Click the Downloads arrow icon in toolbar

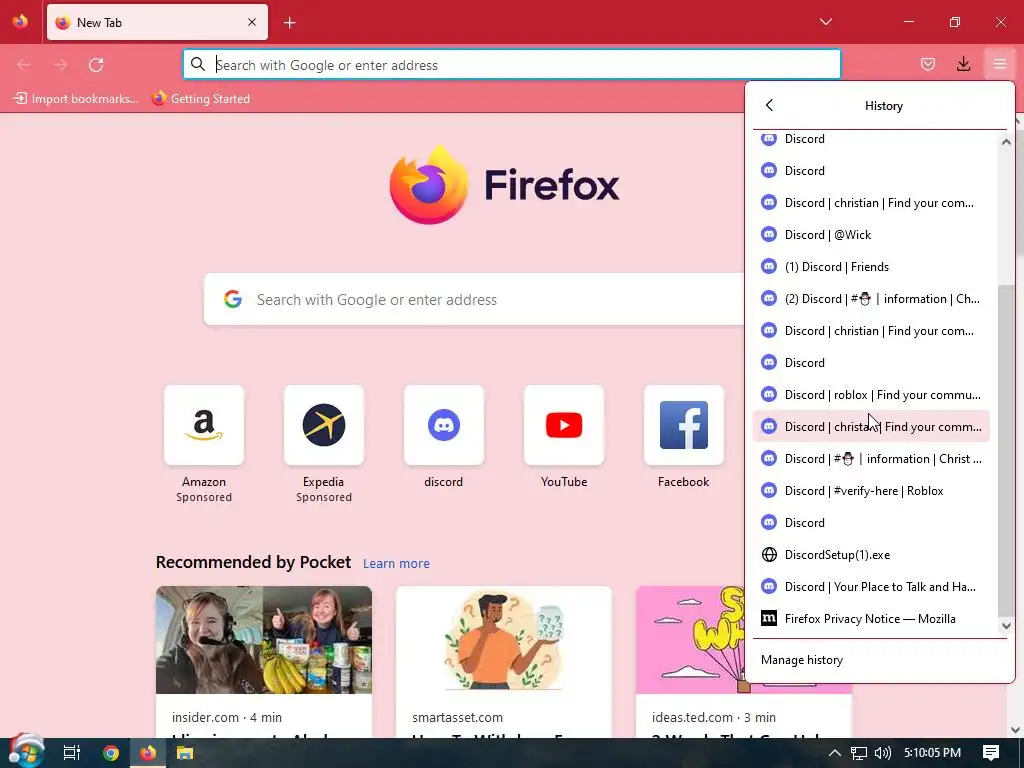tap(963, 64)
